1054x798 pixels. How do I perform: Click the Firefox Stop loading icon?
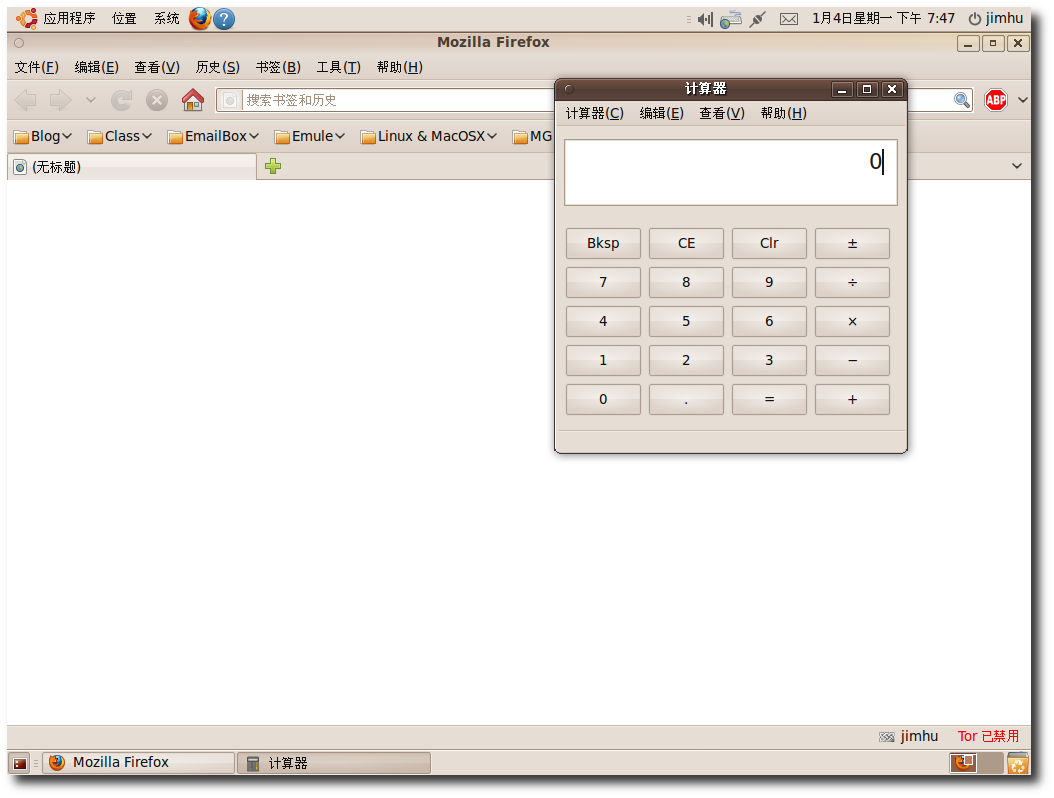pos(157,100)
